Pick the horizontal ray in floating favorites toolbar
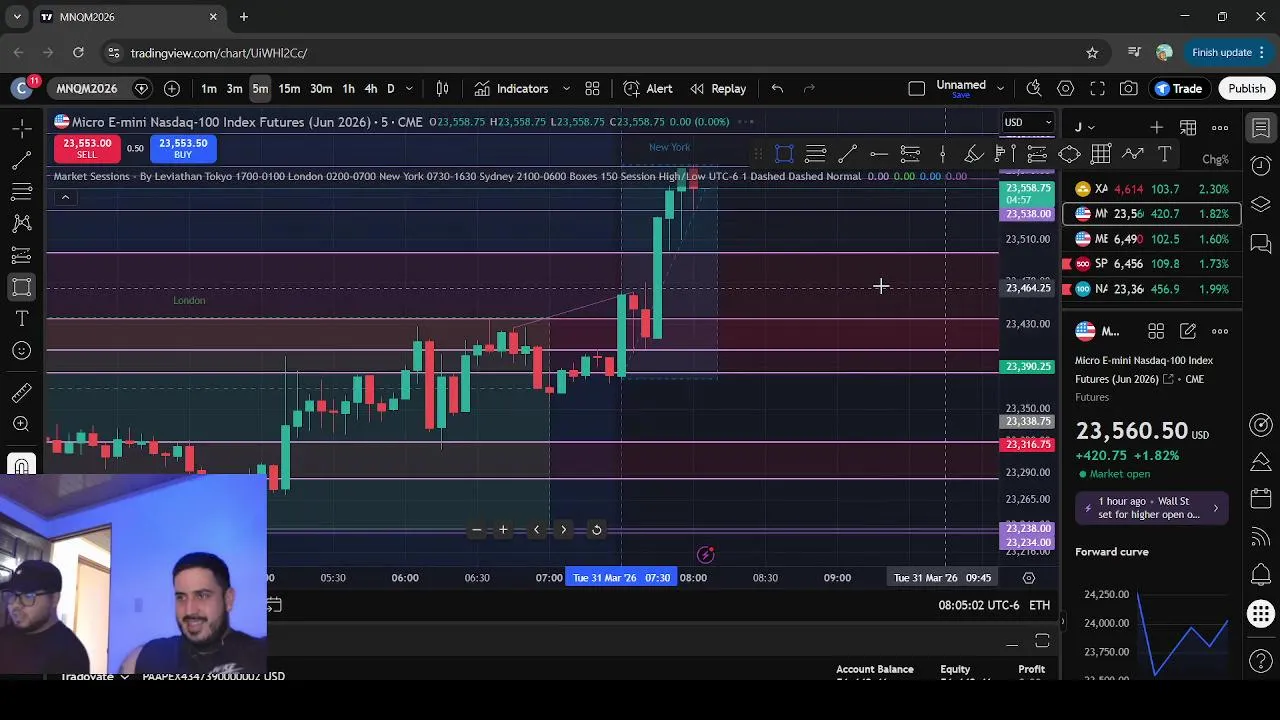The width and height of the screenshot is (1280, 720). click(878, 154)
